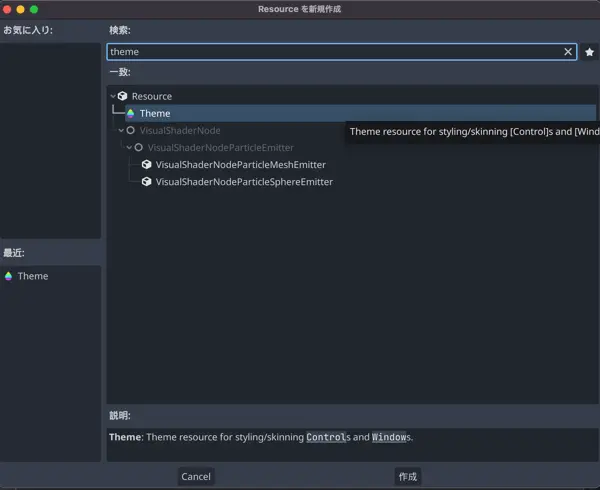The height and width of the screenshot is (490, 600).
Task: Select the VisualShaderNodeParticleMeshEmitter entry
Action: coord(240,165)
